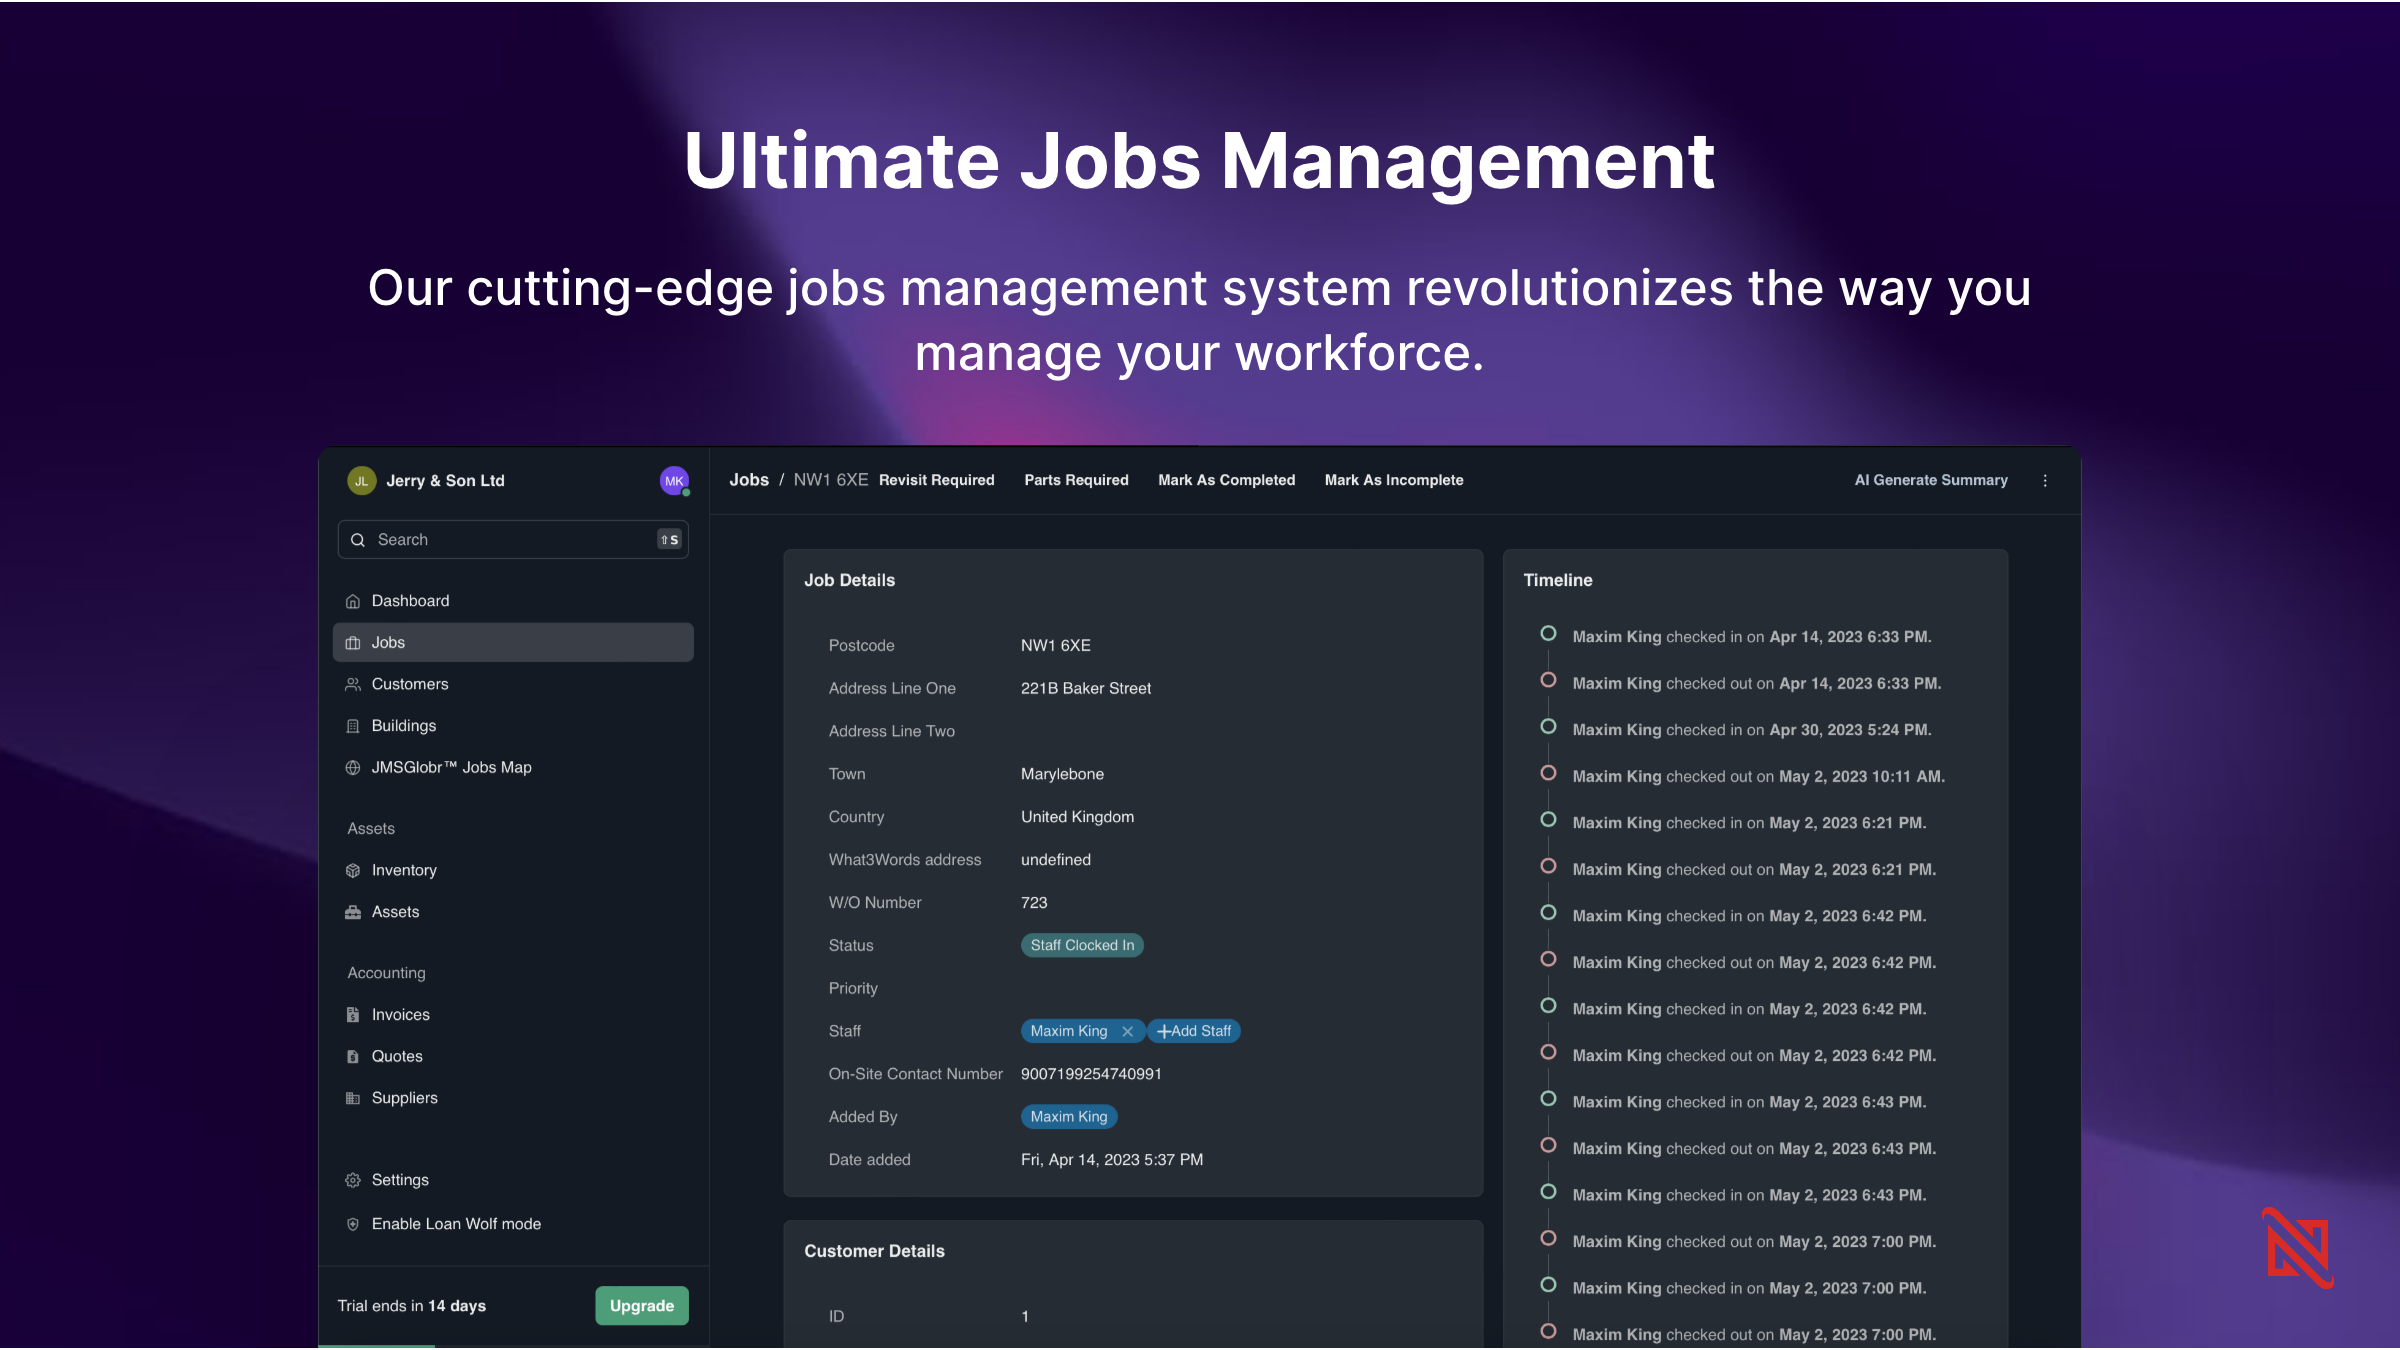
Task: Click the search magnifier icon
Action: (358, 539)
